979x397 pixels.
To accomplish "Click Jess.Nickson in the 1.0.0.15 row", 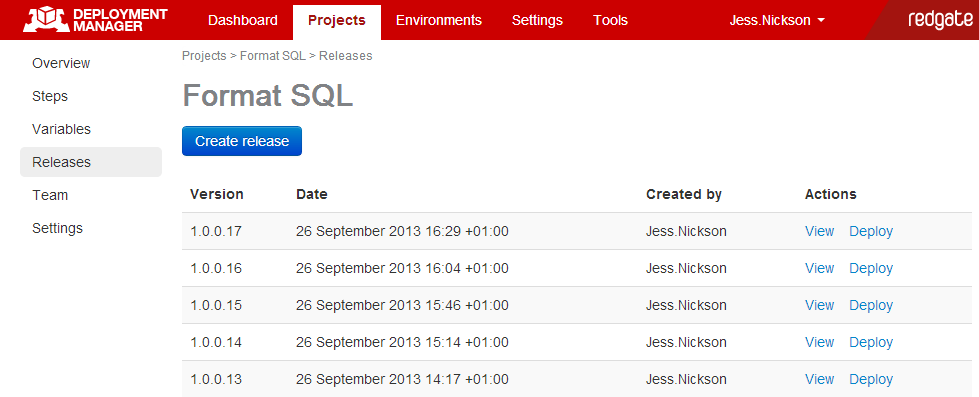I will 686,305.
